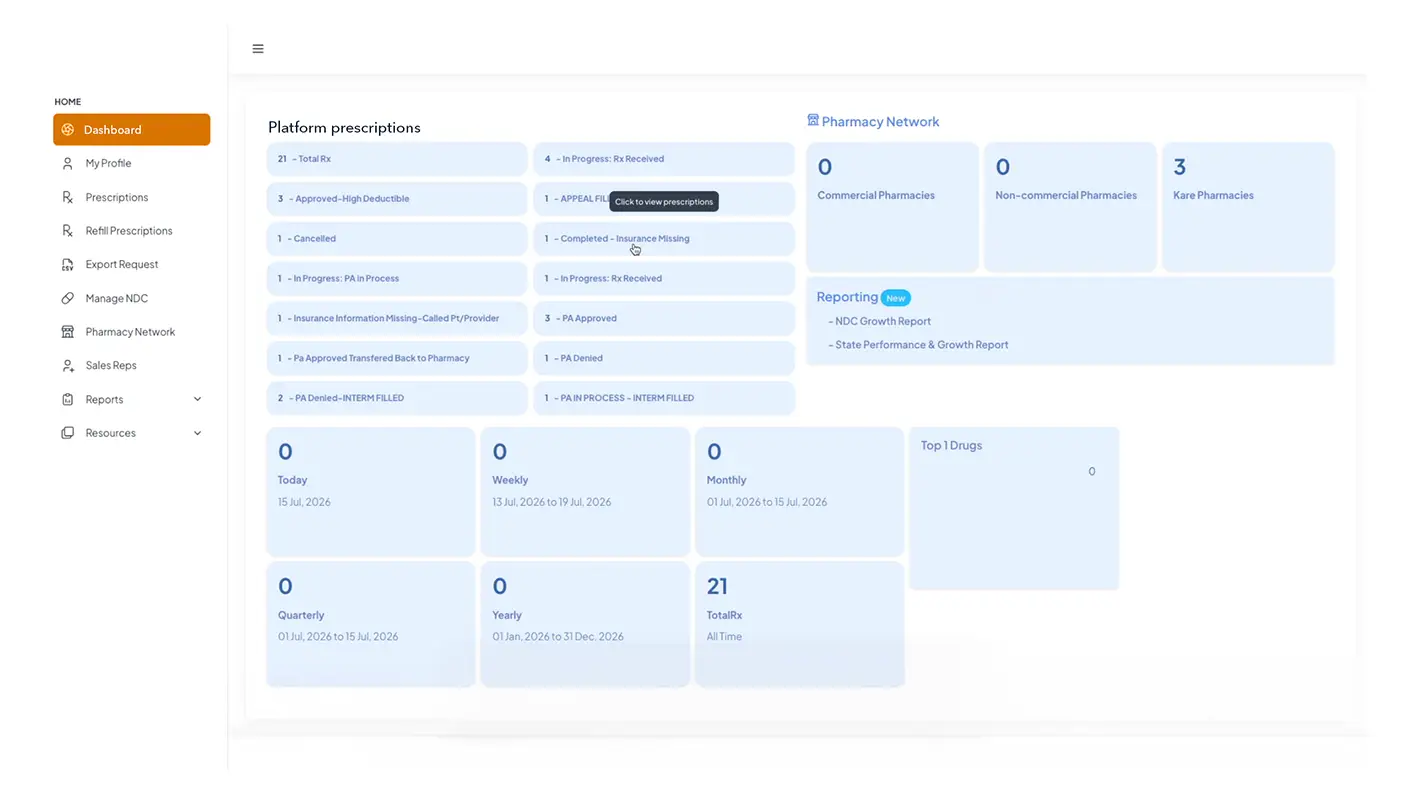Screen dimensions: 1412x795
Task: Open Insurance Information Missing-Called Pt/Provider tile
Action: pos(397,318)
